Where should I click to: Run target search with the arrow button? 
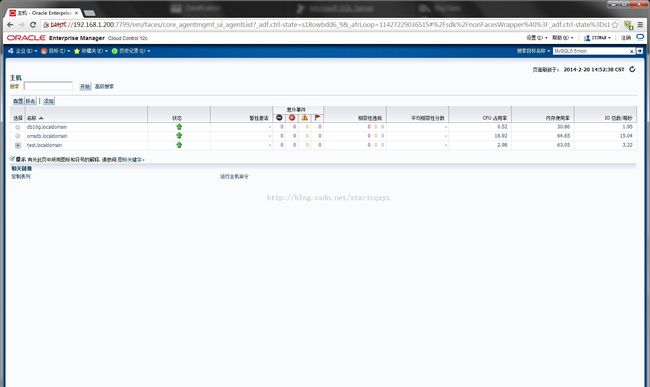coord(640,51)
